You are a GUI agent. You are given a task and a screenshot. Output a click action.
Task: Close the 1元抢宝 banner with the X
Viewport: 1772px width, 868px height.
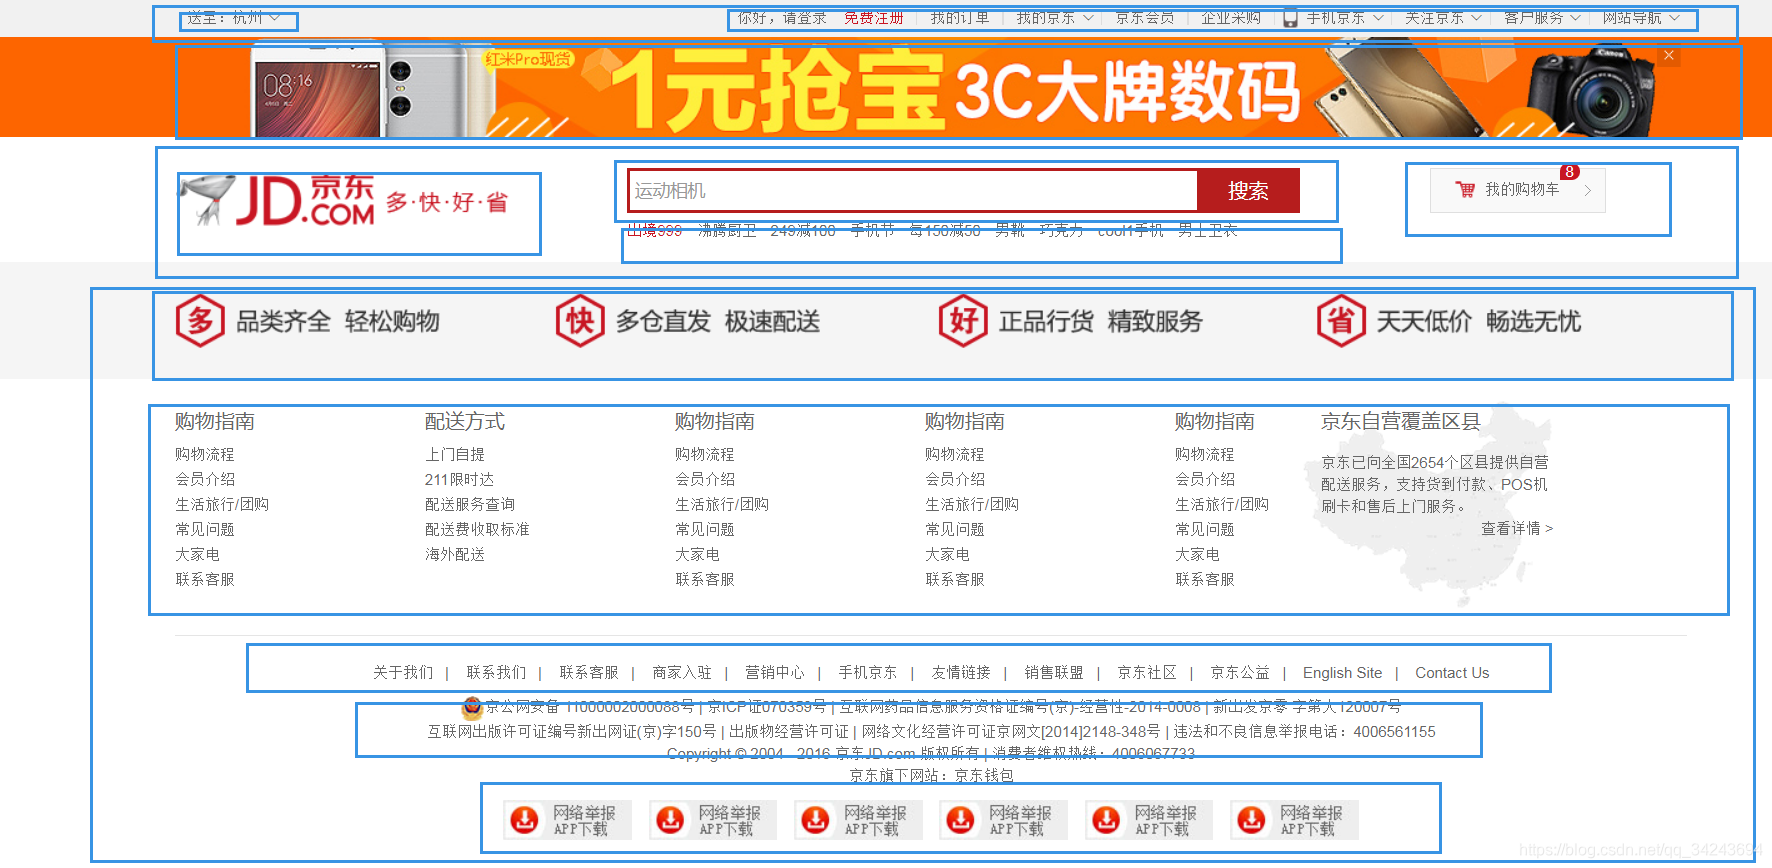[x=1669, y=56]
